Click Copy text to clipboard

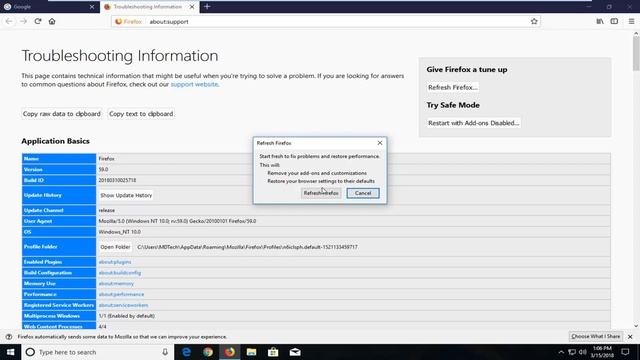point(141,114)
